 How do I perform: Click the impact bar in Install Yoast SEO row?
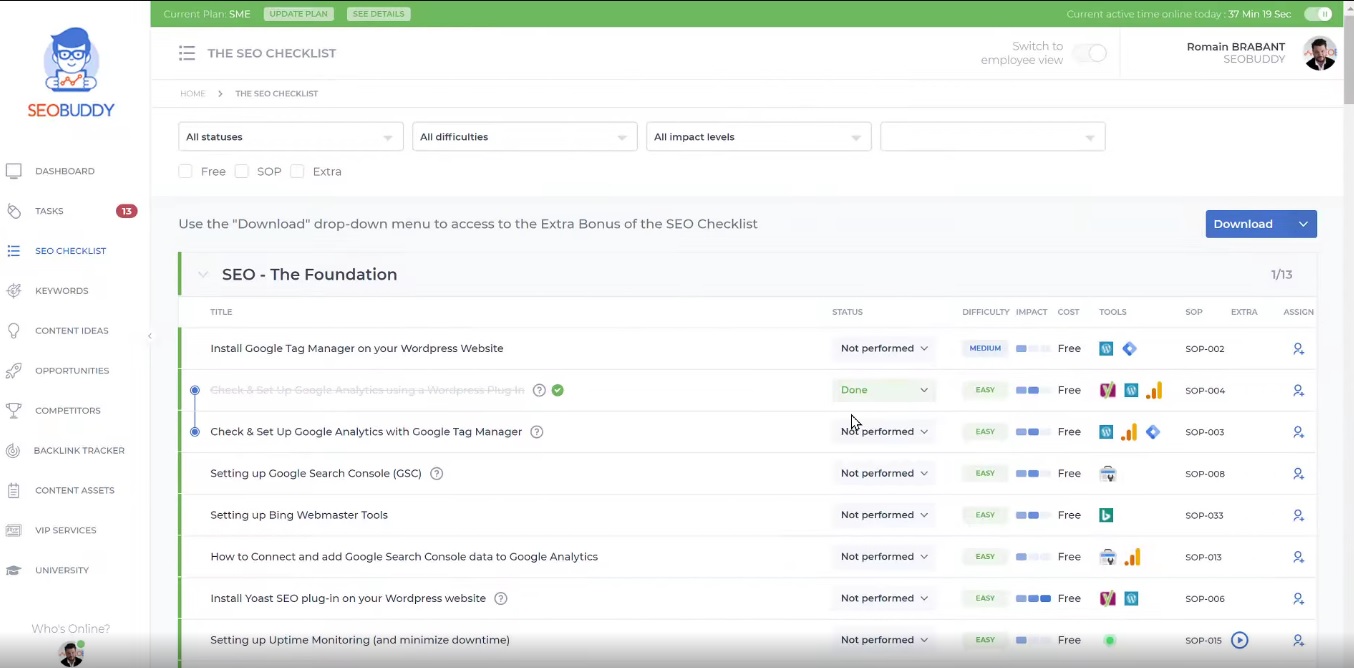click(x=1033, y=599)
